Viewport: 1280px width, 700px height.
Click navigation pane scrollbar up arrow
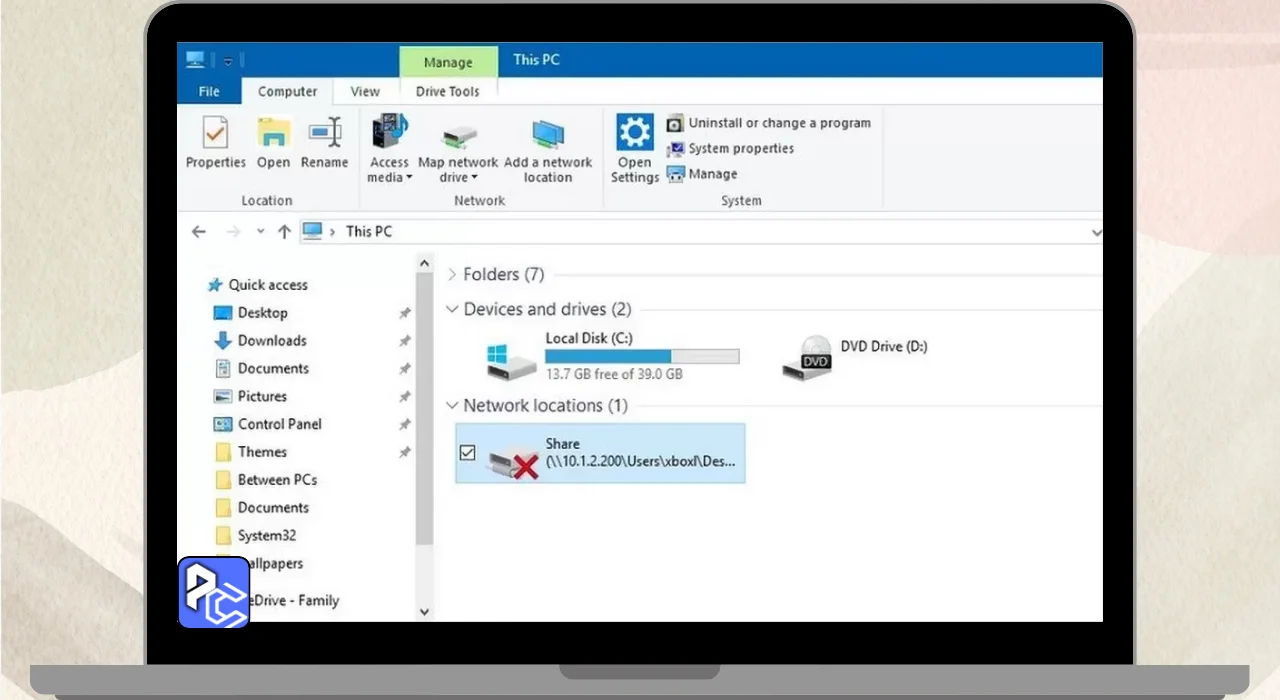point(424,265)
